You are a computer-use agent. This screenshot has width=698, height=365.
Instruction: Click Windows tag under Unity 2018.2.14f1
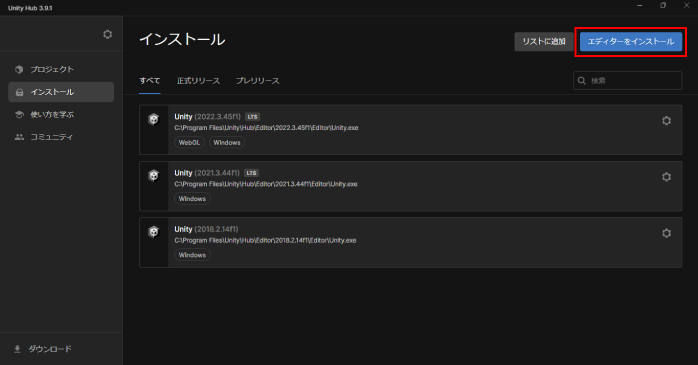(x=192, y=255)
